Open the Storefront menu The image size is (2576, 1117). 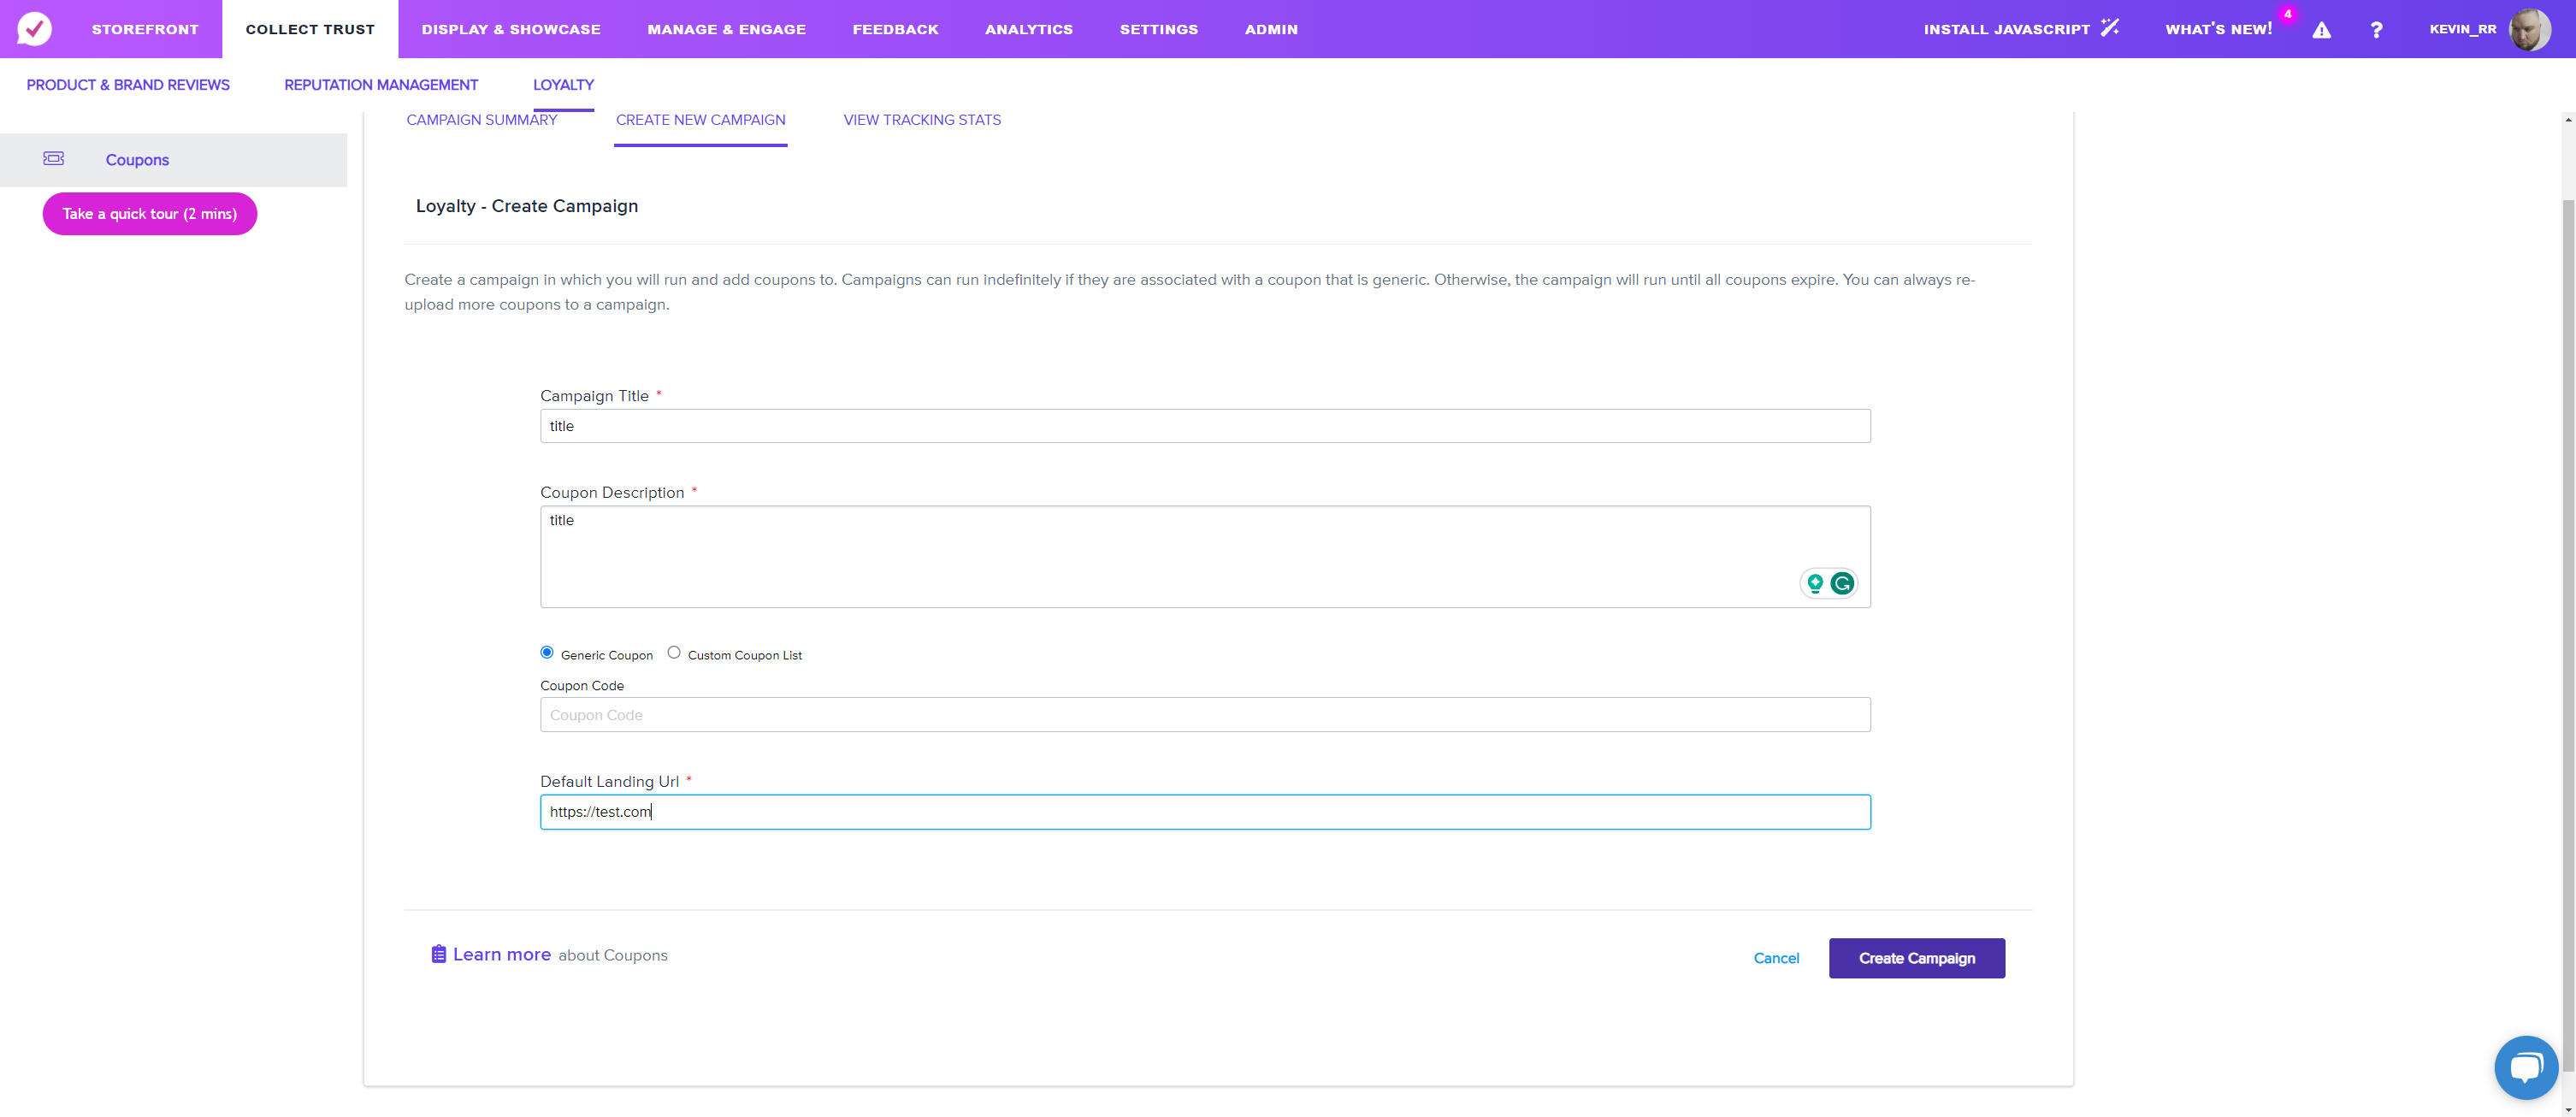pyautogui.click(x=145, y=29)
